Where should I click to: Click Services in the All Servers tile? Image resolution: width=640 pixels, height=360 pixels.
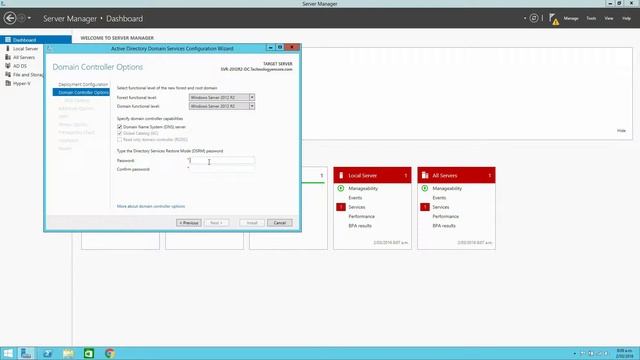coord(441,207)
